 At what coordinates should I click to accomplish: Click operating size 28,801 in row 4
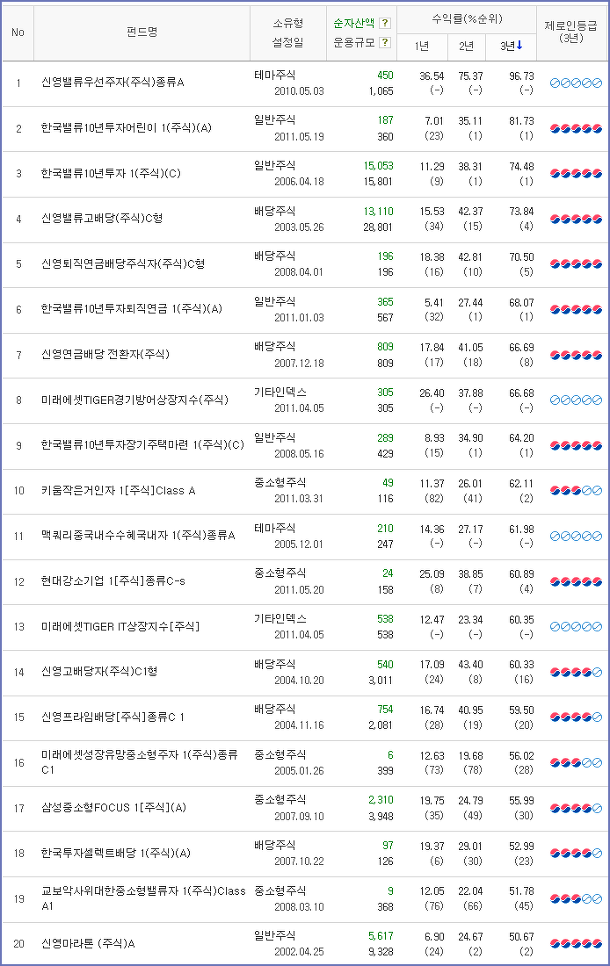[378, 227]
